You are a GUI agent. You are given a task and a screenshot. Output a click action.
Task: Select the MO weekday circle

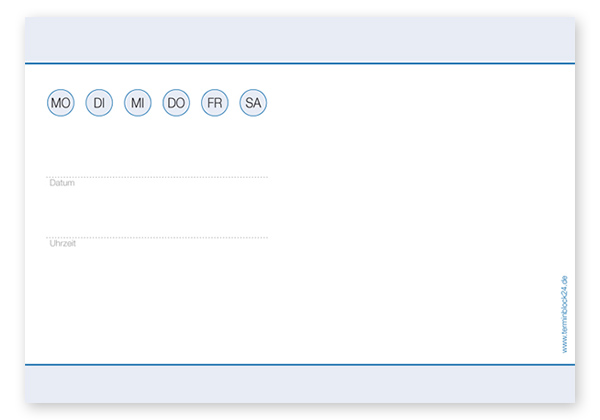point(60,103)
